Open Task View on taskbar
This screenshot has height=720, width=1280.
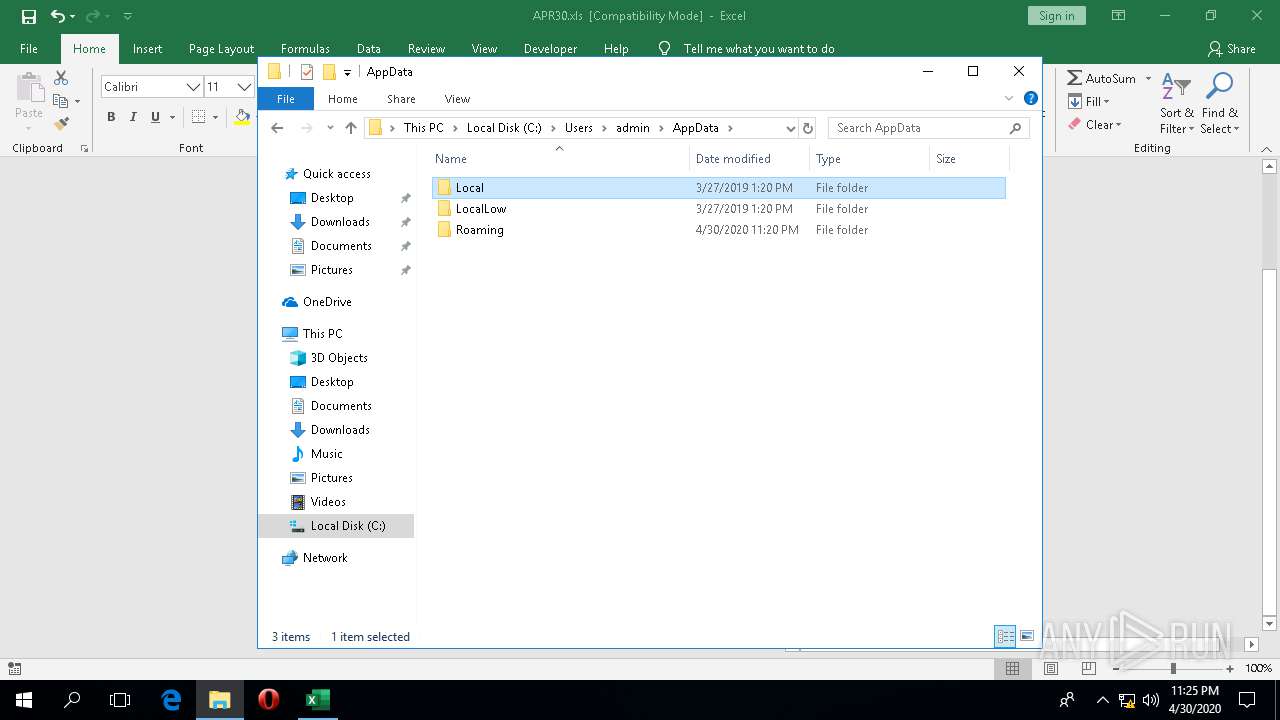[120, 700]
